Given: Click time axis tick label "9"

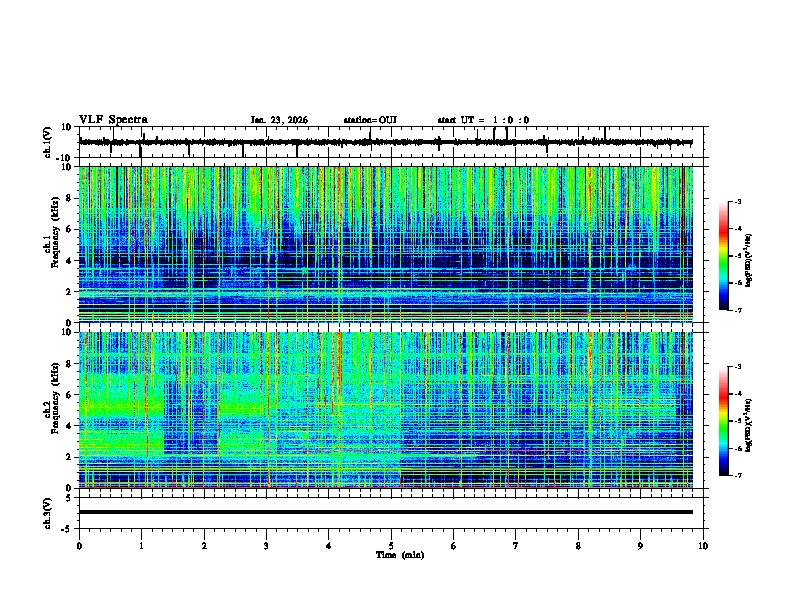Looking at the screenshot, I should (640, 546).
